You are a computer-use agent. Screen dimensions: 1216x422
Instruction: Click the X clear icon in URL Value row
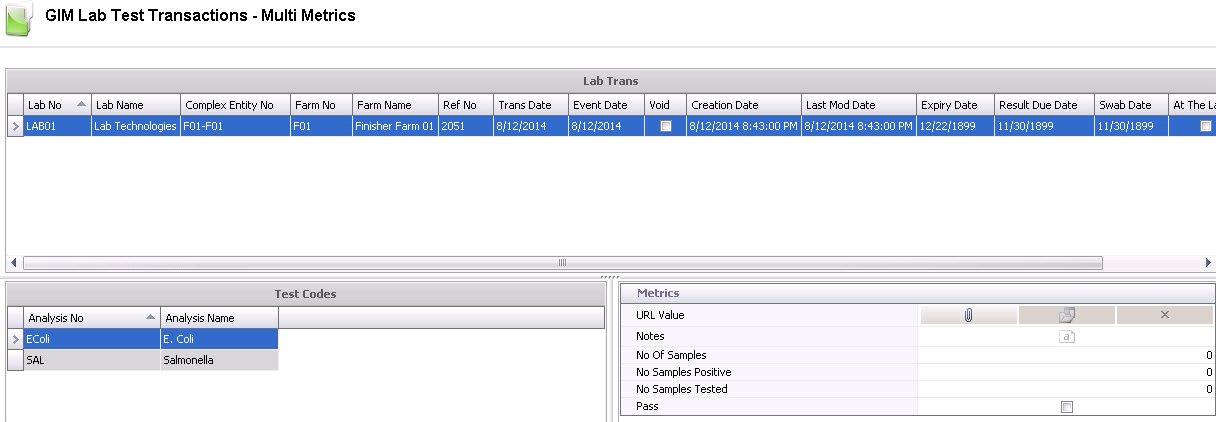(1164, 315)
